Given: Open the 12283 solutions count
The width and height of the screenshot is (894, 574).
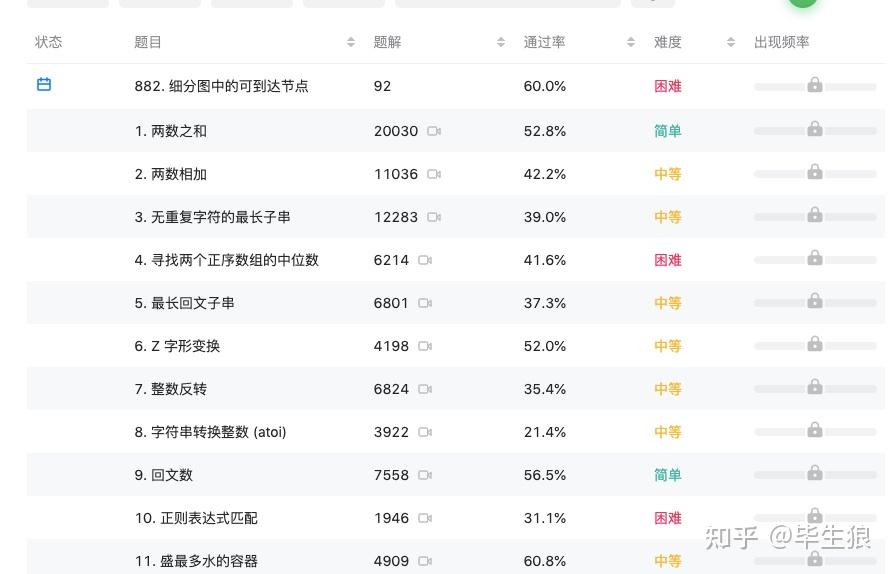Looking at the screenshot, I should coord(396,217).
